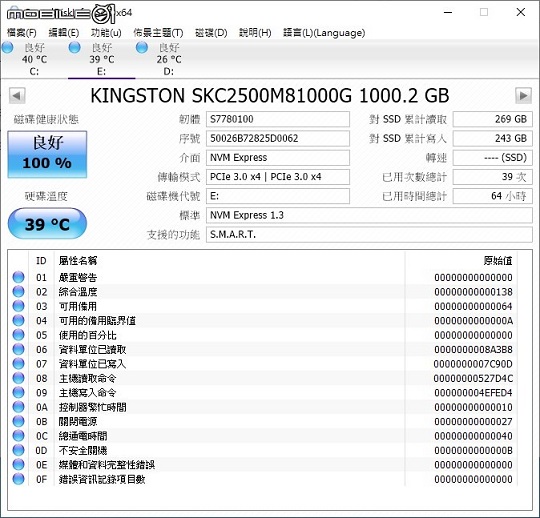Open the 磁碟(D) menu

tap(211, 33)
